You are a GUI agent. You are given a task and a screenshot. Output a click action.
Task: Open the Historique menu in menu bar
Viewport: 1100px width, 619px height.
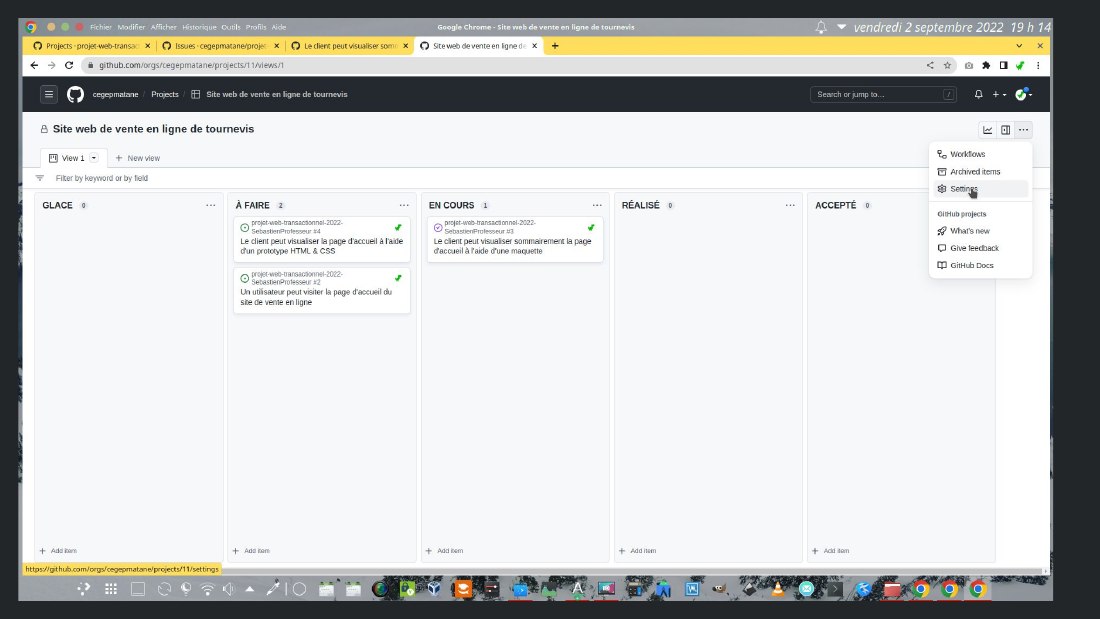tap(199, 27)
